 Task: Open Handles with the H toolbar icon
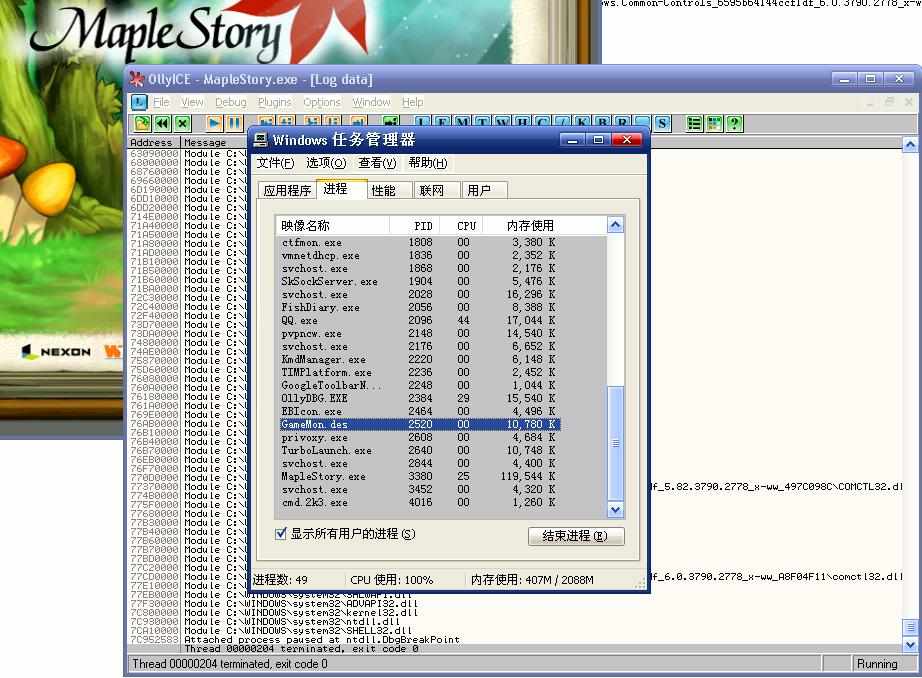point(522,123)
